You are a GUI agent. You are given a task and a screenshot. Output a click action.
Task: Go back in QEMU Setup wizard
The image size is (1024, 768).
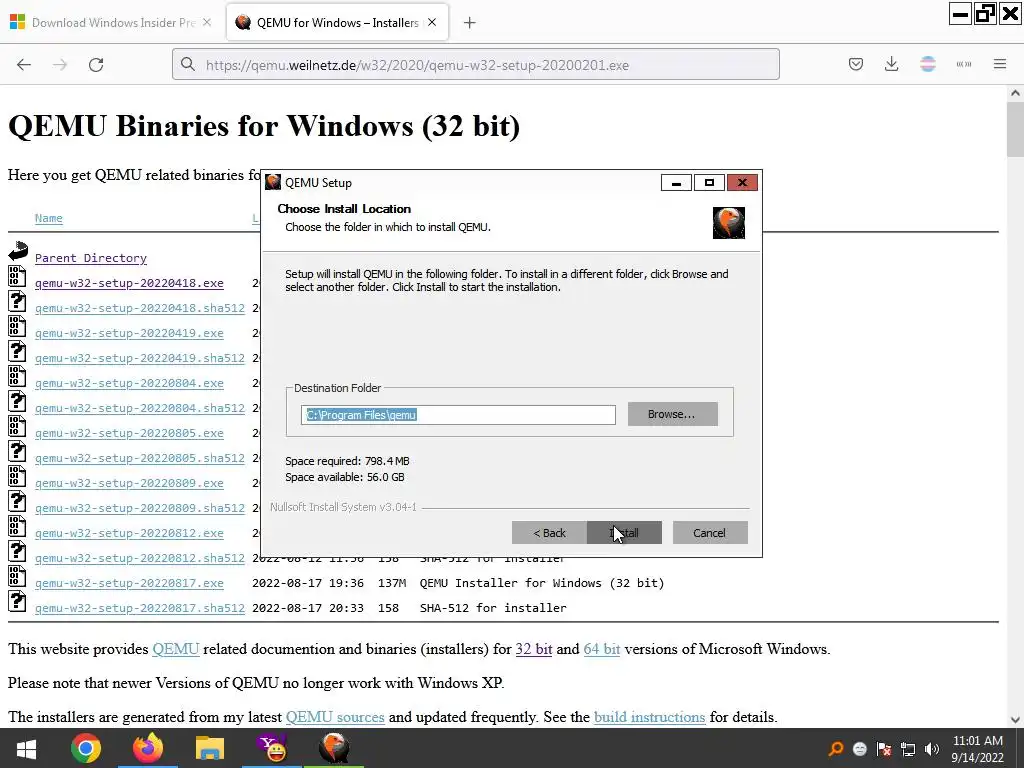[549, 533]
